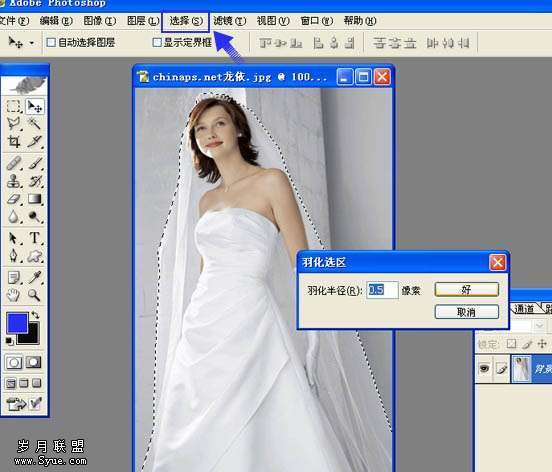Pick the Eraser tool

[x=14, y=199]
